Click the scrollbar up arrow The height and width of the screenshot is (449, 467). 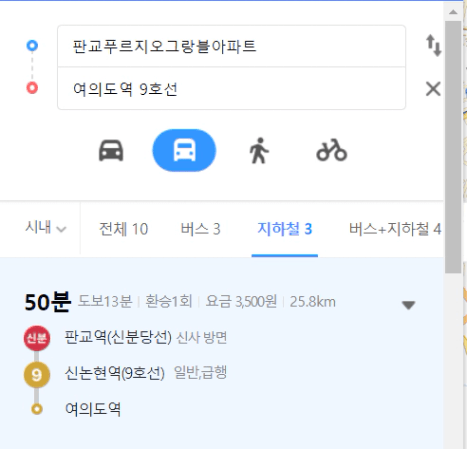pos(453,12)
